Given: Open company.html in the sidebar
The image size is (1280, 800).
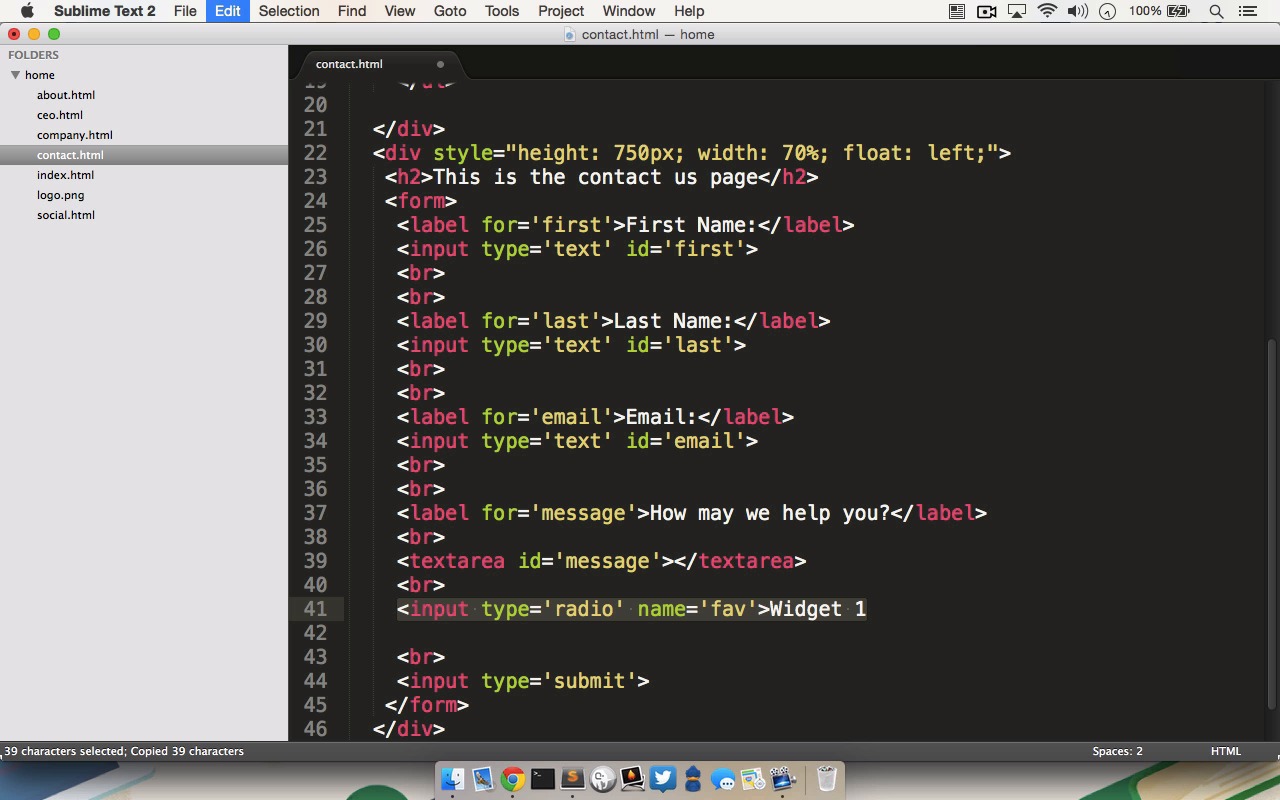Looking at the screenshot, I should [x=75, y=135].
